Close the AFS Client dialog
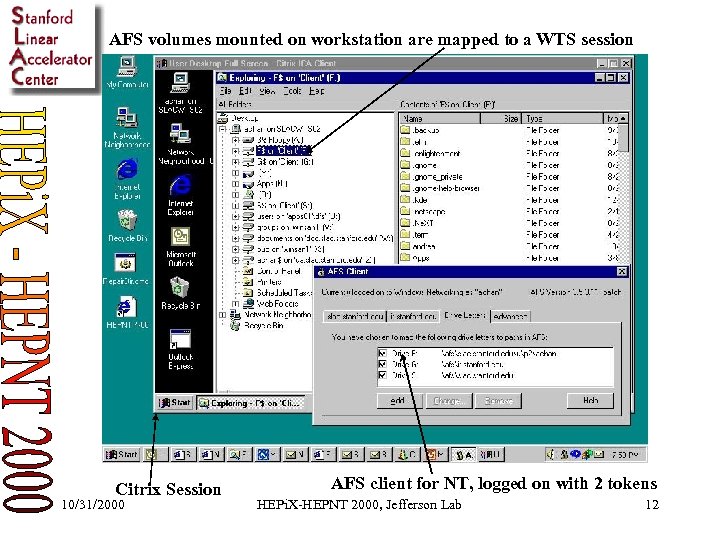Screen dimensions: 720x540 point(622,271)
